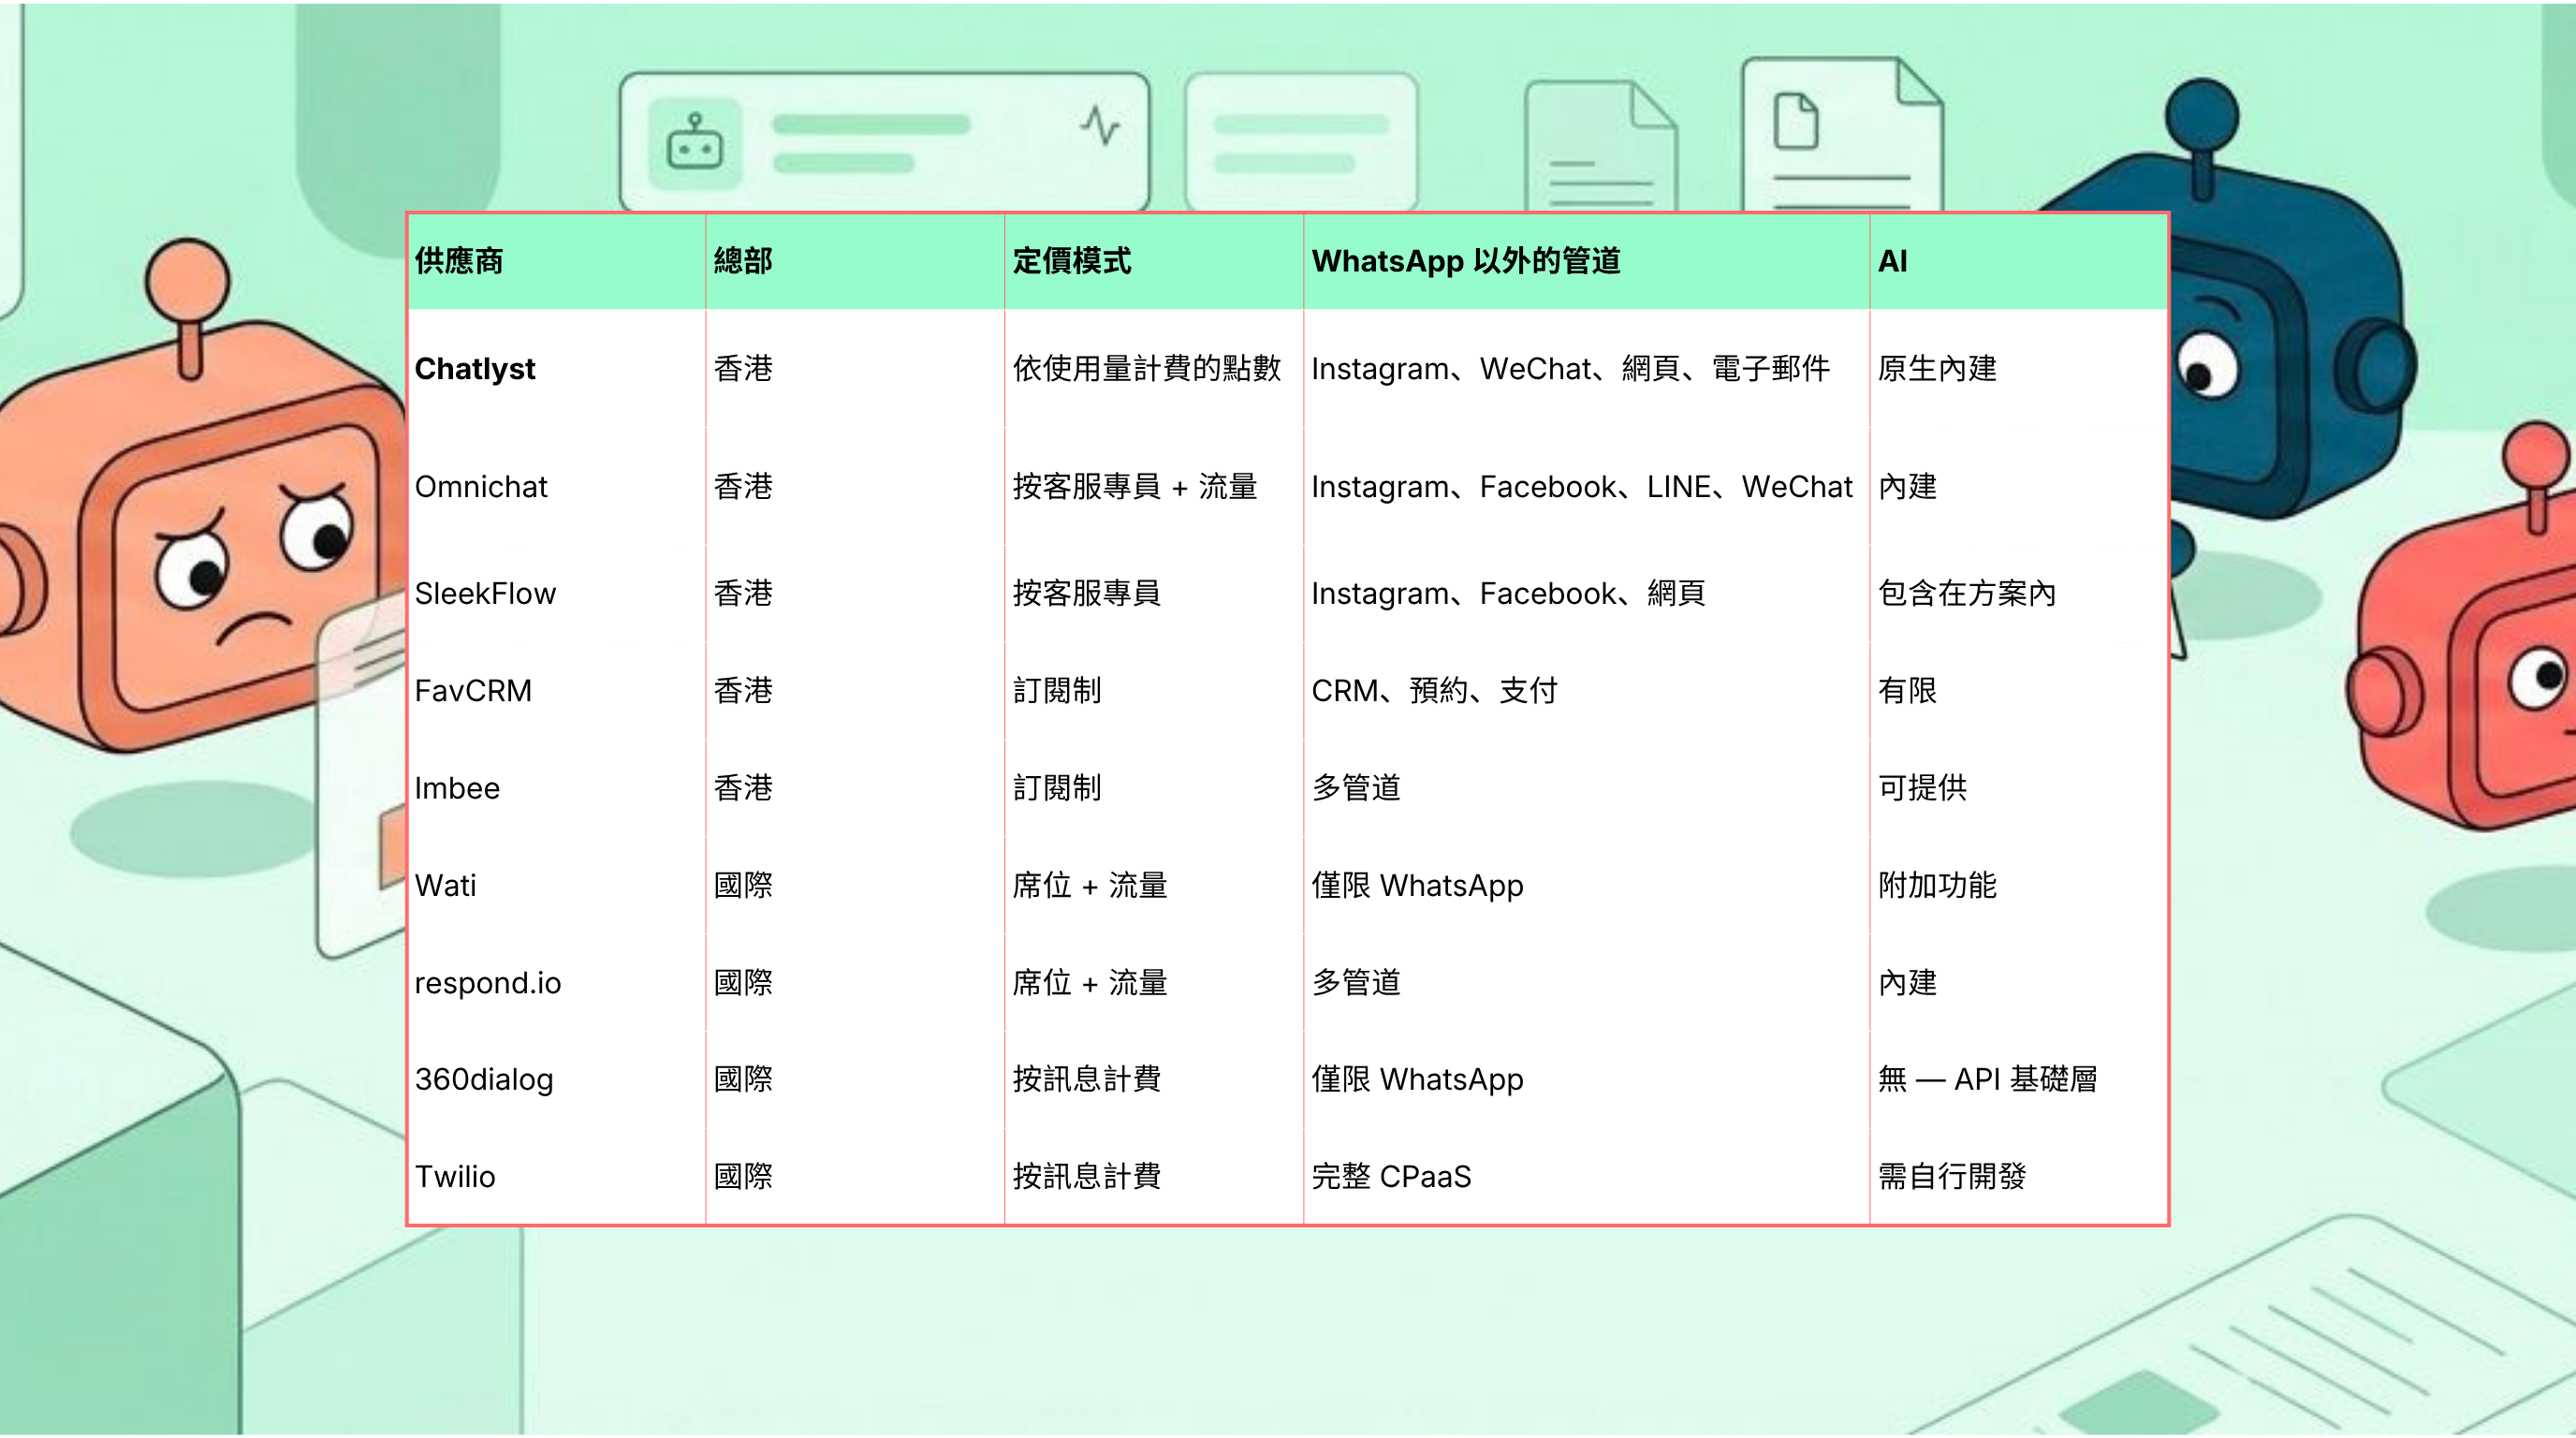Select the SleekFlow vendor cell
The image size is (2576, 1438).
pos(556,594)
